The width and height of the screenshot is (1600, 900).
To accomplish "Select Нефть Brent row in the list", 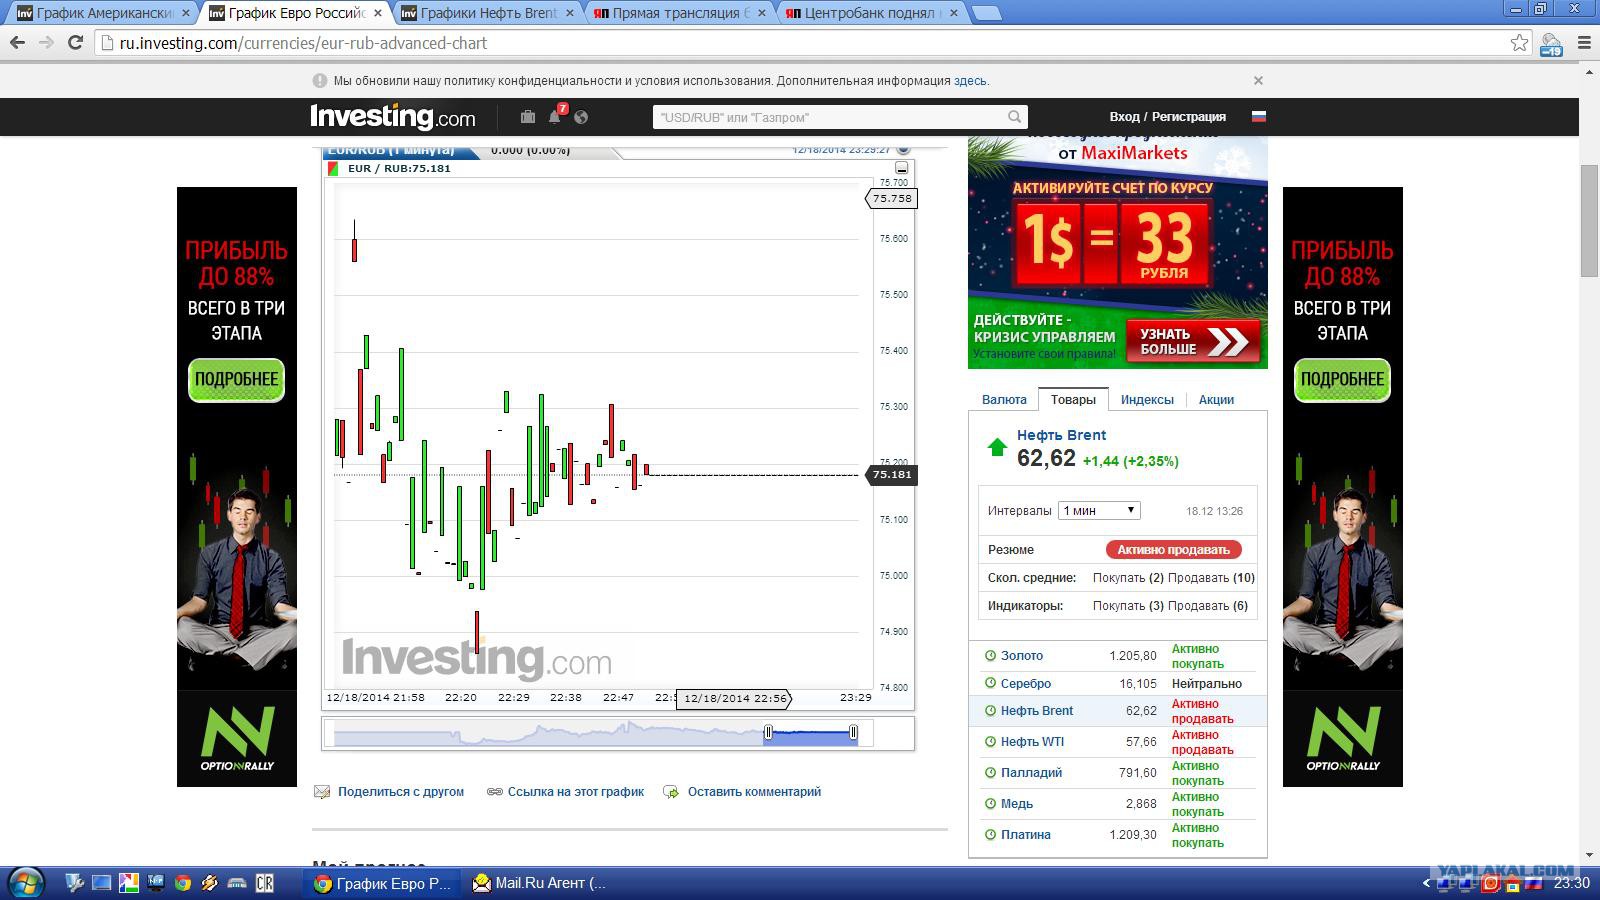I will click(1117, 711).
